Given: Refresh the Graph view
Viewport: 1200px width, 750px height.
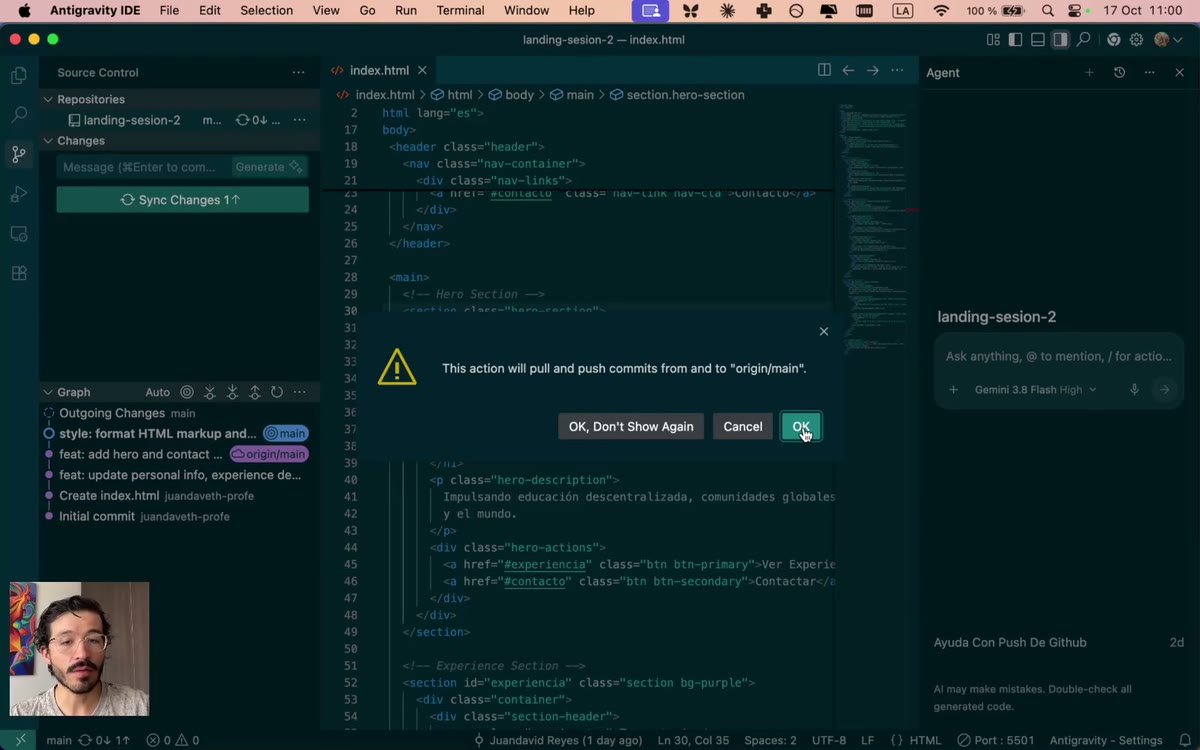Looking at the screenshot, I should (x=276, y=392).
